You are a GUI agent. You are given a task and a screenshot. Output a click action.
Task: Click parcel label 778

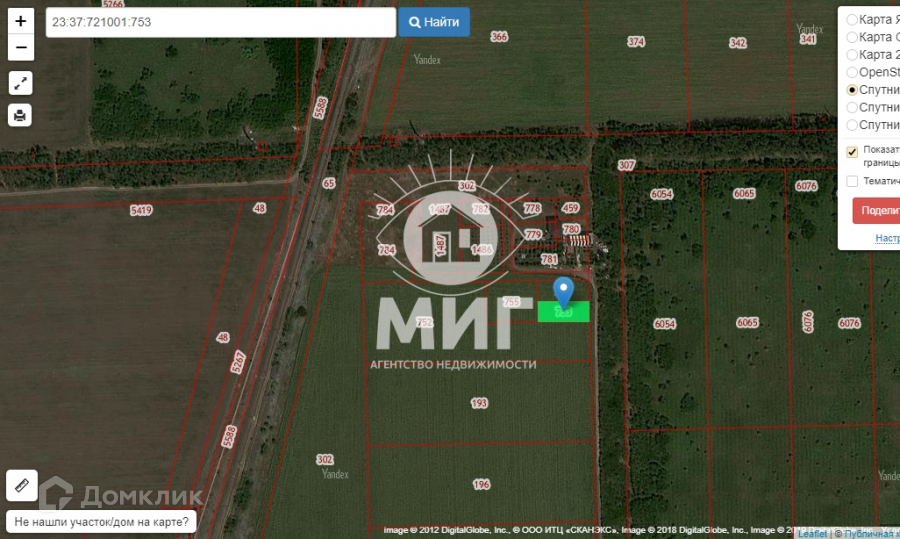coord(533,208)
